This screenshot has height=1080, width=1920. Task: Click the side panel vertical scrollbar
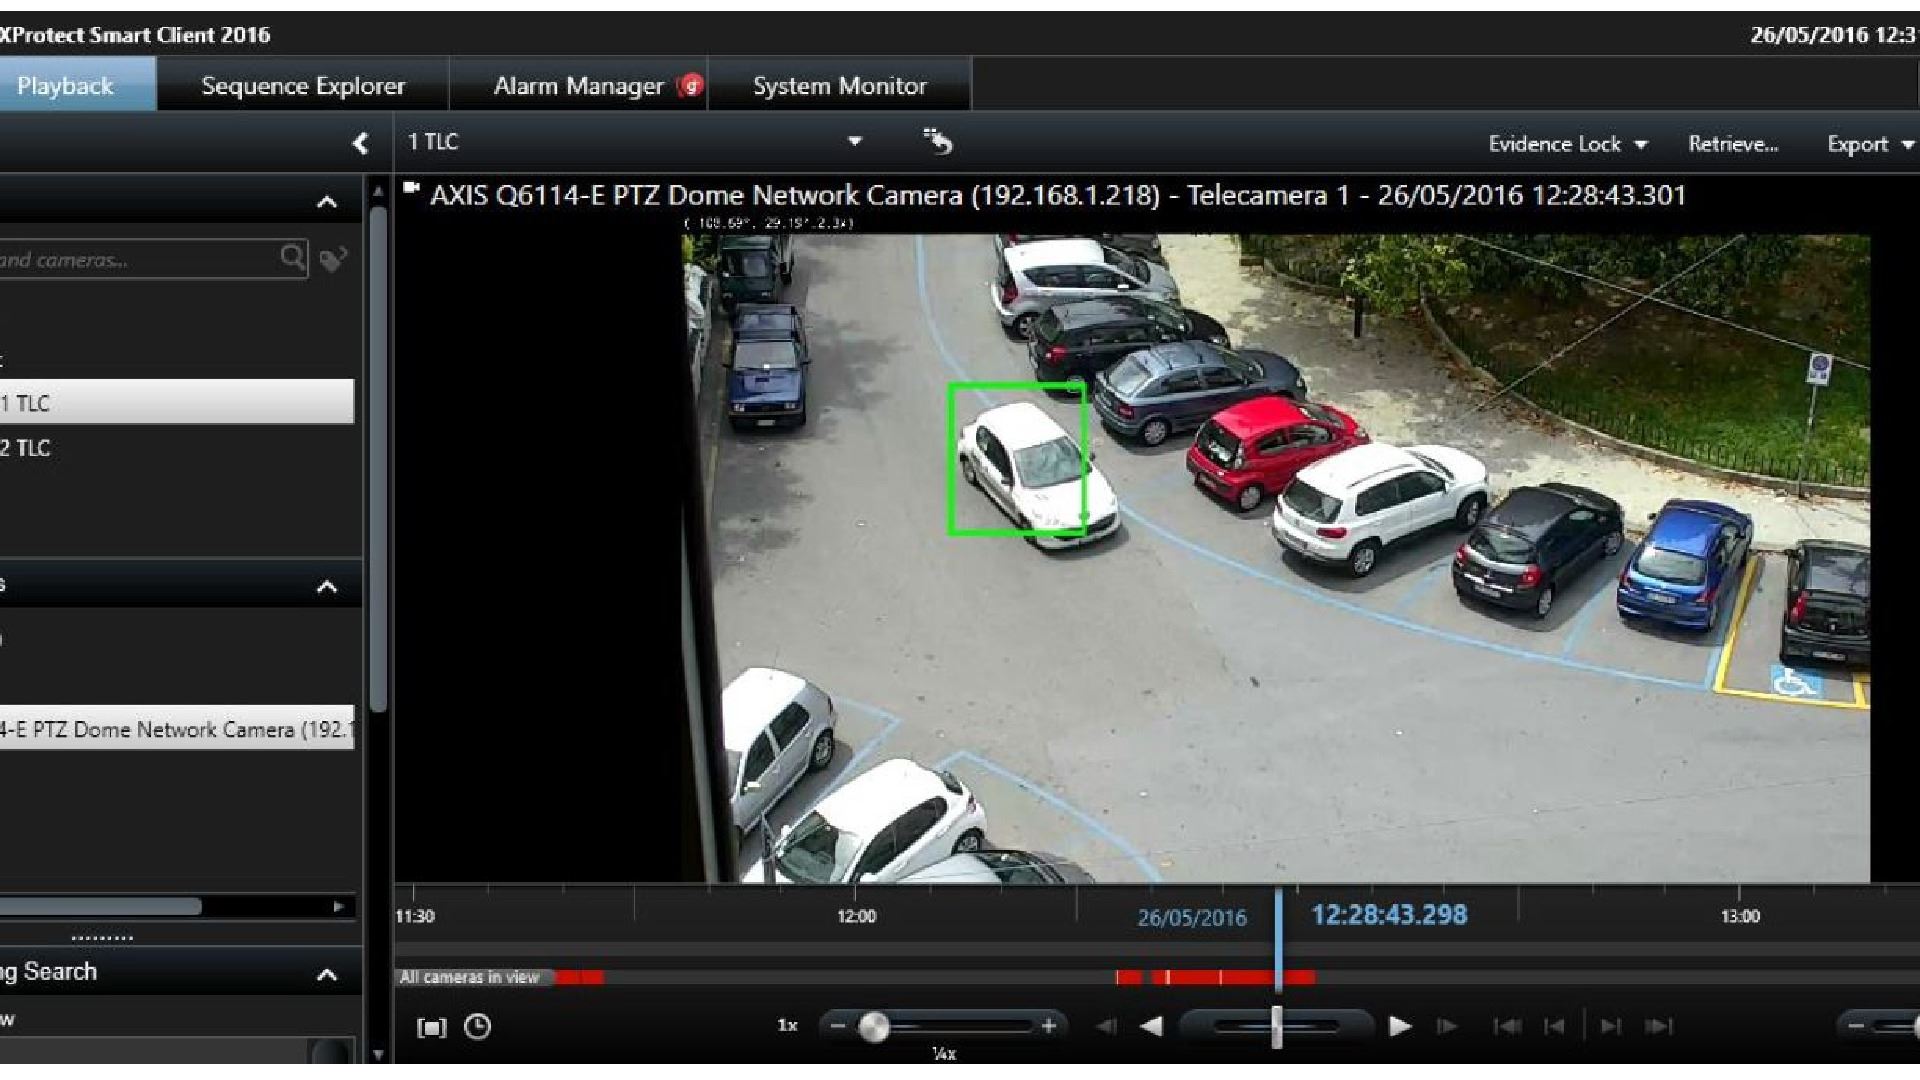pyautogui.click(x=378, y=460)
